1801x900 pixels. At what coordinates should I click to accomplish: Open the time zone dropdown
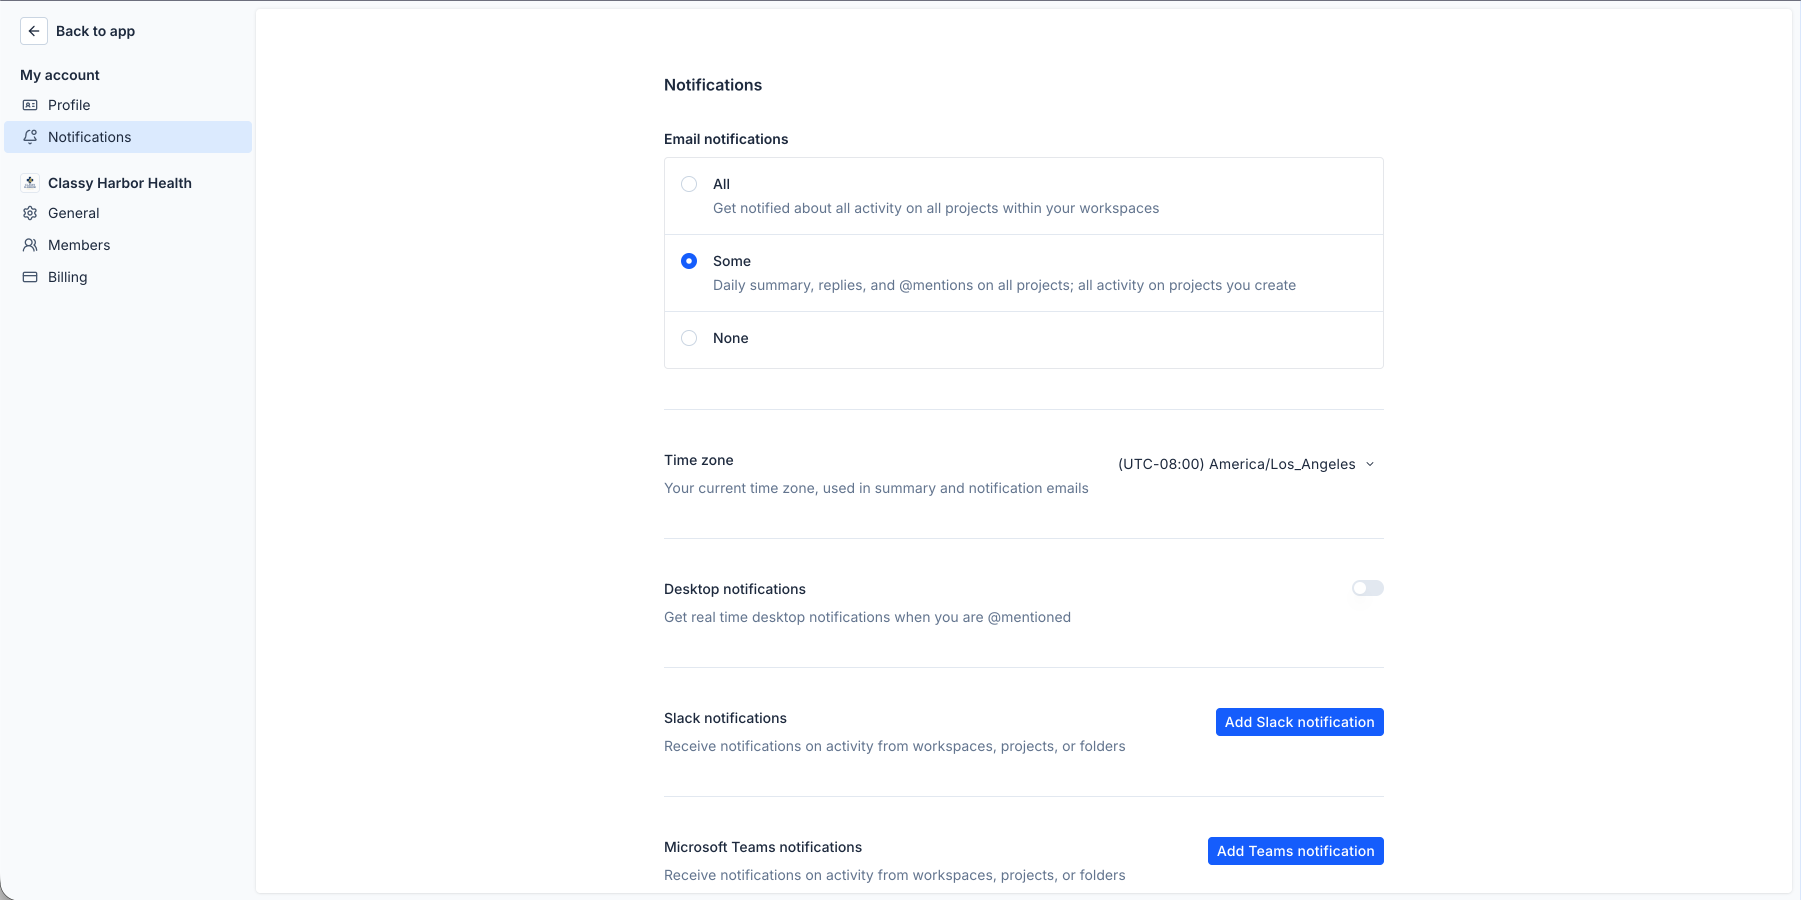(x=1246, y=464)
